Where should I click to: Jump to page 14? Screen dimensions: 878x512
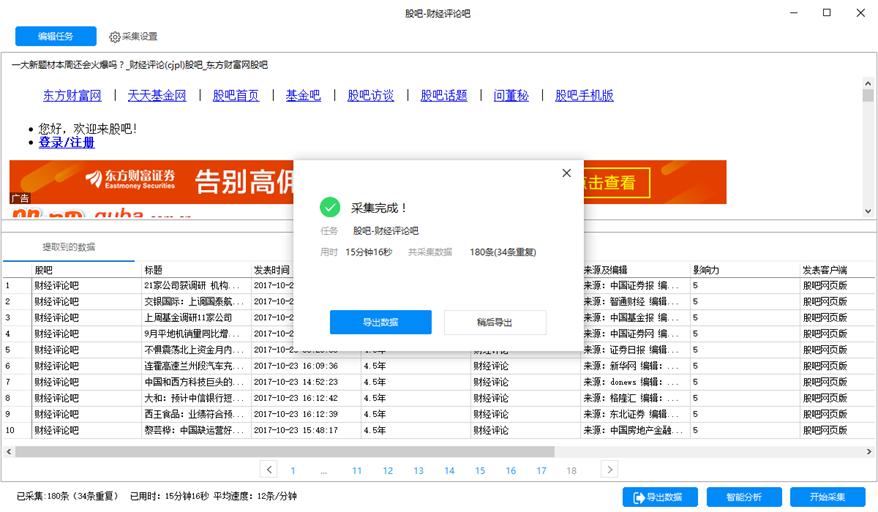(x=449, y=471)
